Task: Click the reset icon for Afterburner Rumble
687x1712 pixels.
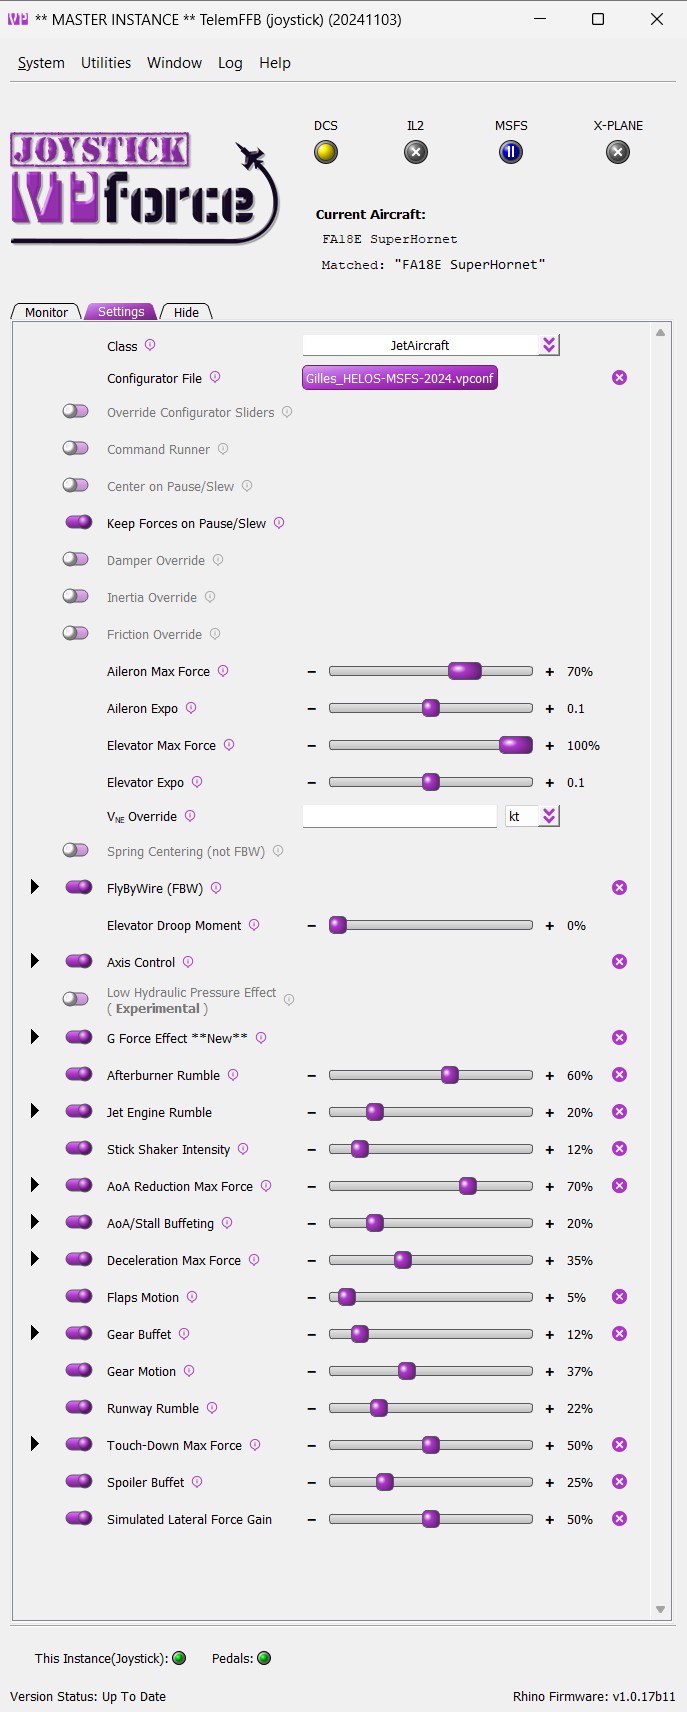Action: pyautogui.click(x=619, y=1075)
